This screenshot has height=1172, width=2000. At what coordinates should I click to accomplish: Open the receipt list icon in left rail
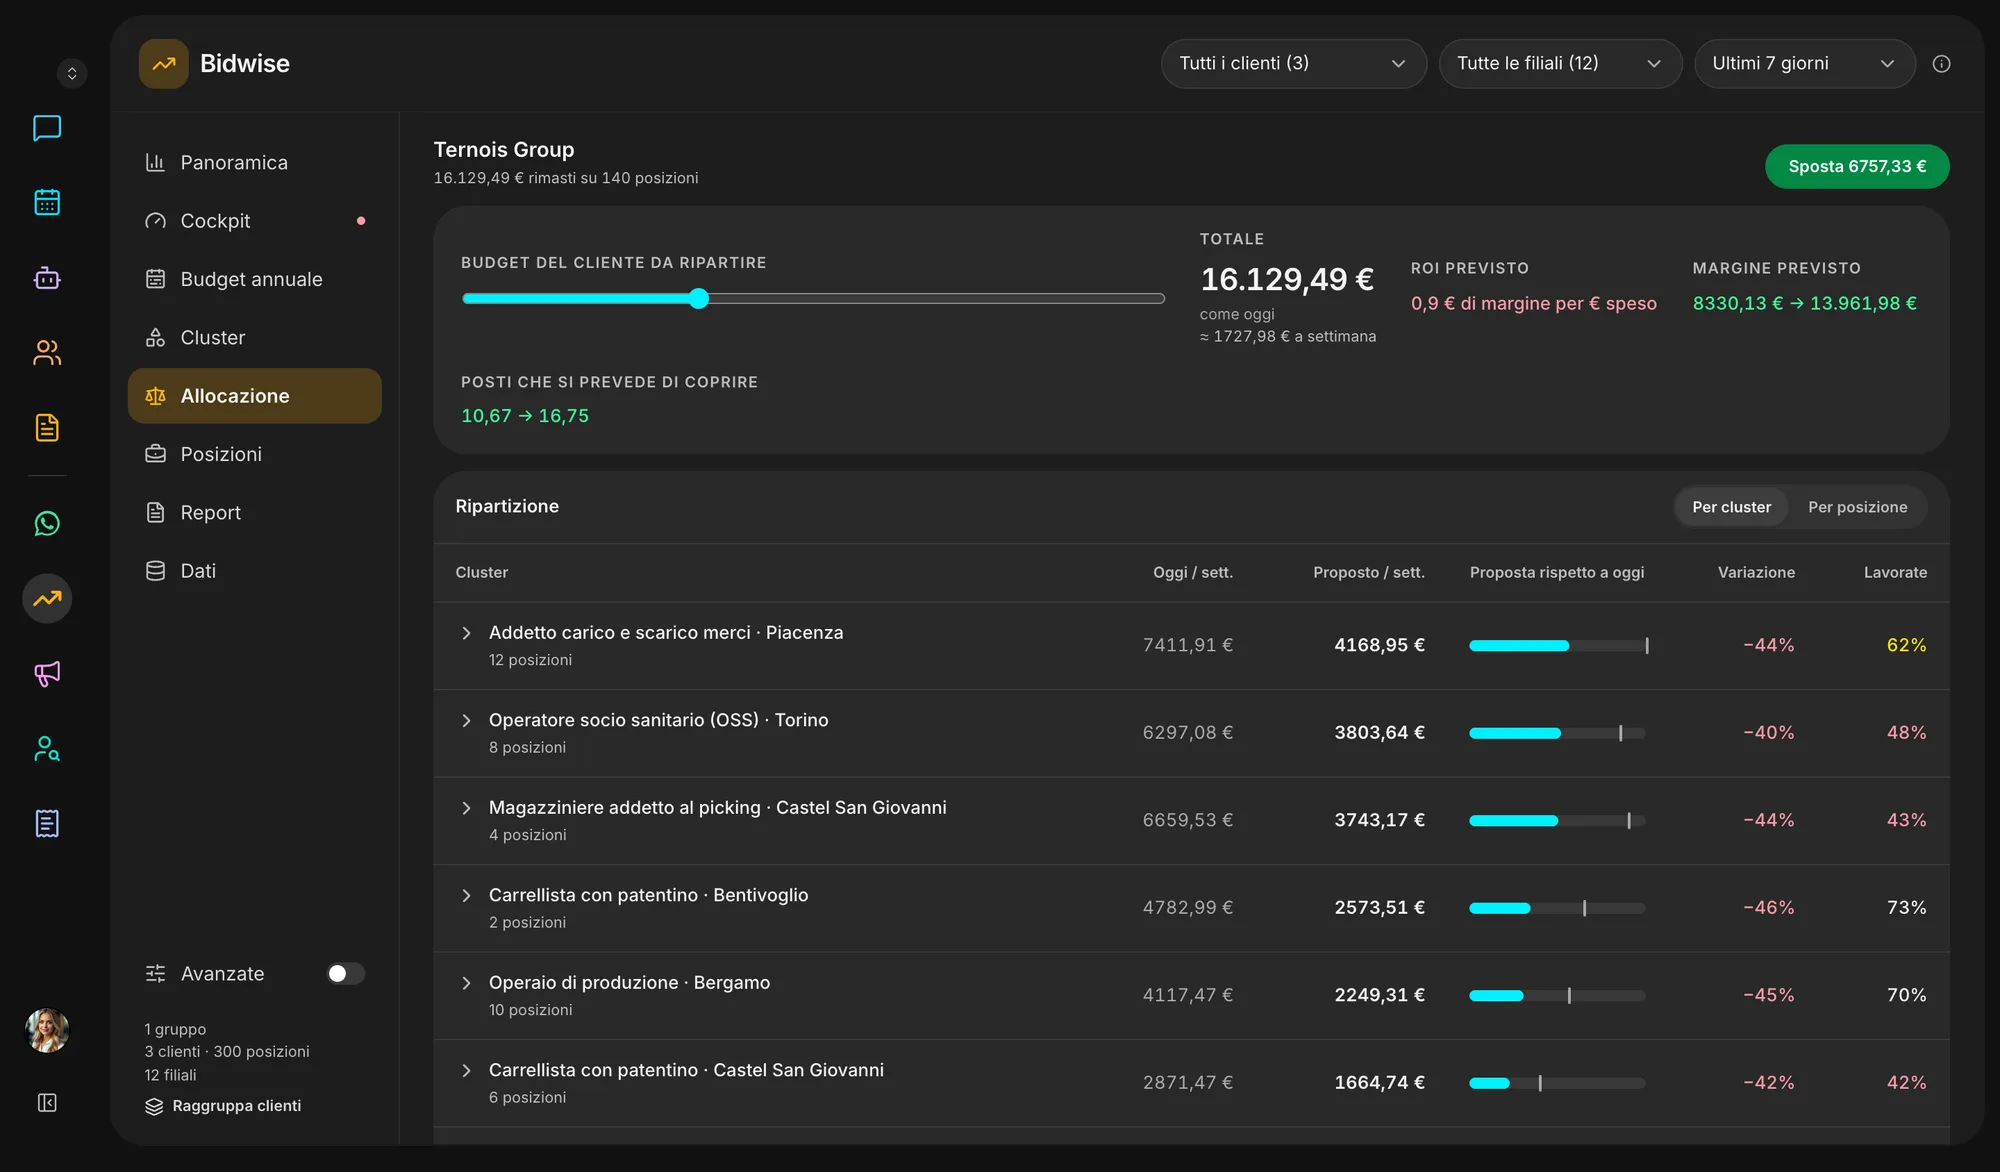[47, 823]
